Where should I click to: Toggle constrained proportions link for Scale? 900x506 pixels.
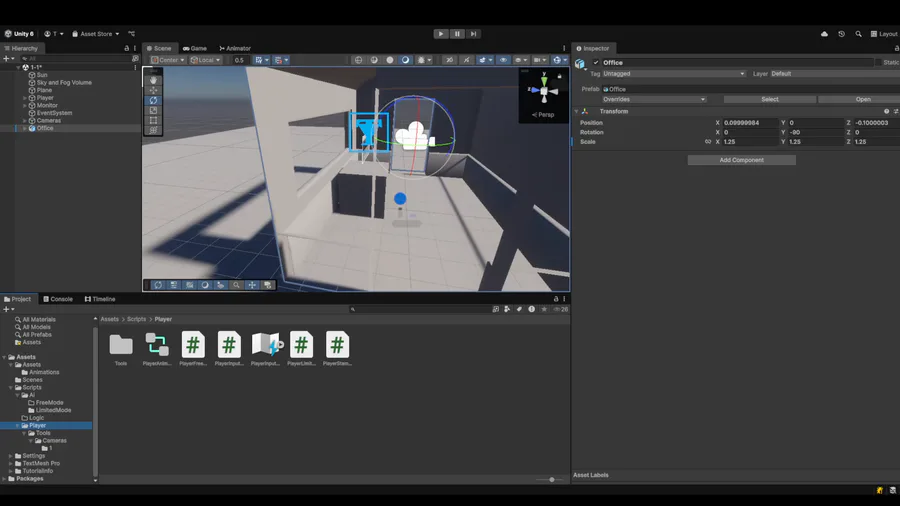tap(708, 142)
